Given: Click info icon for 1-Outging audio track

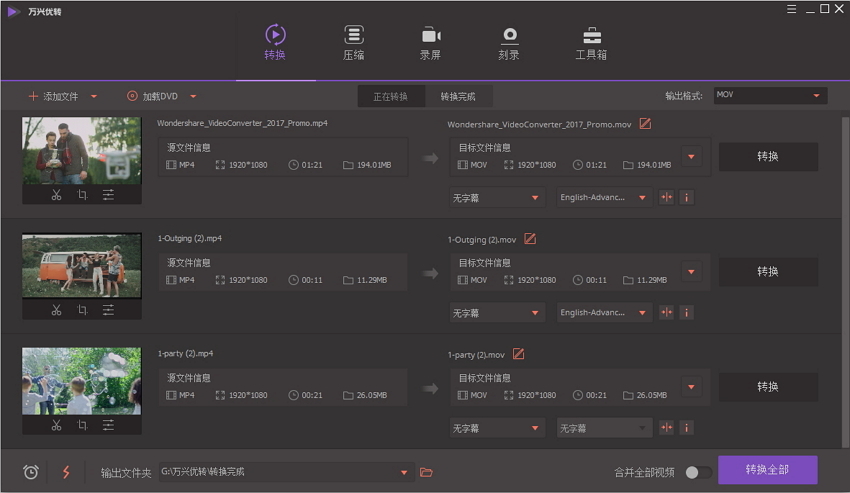Looking at the screenshot, I should pyautogui.click(x=686, y=312).
